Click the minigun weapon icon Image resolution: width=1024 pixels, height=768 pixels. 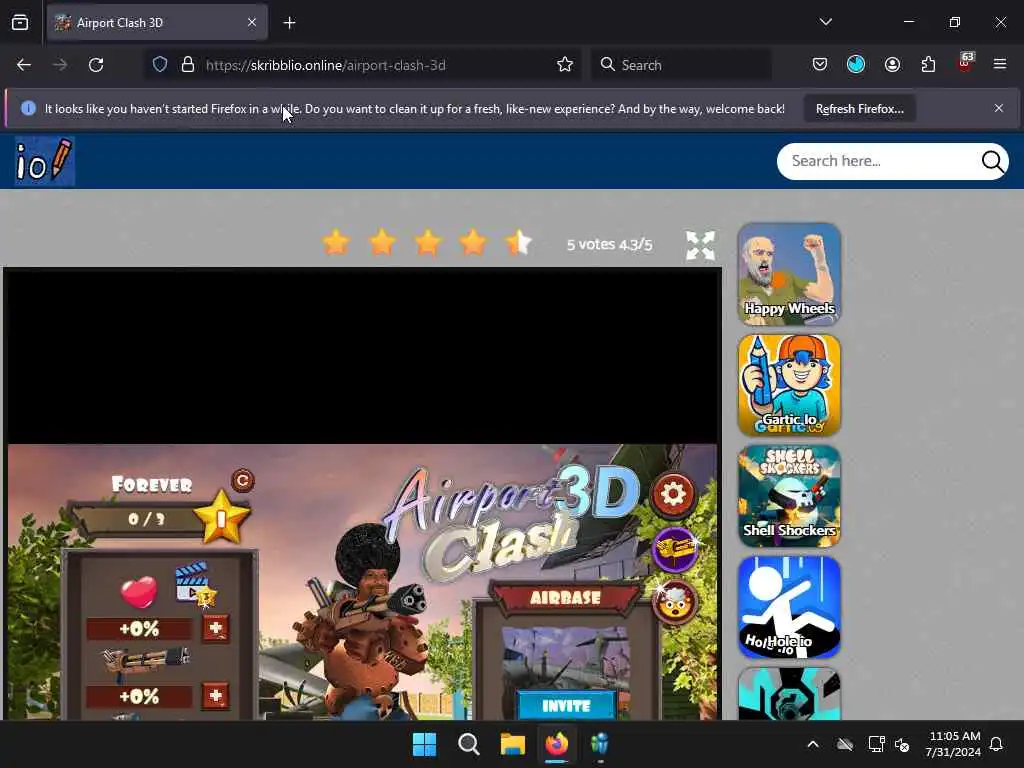click(145, 662)
